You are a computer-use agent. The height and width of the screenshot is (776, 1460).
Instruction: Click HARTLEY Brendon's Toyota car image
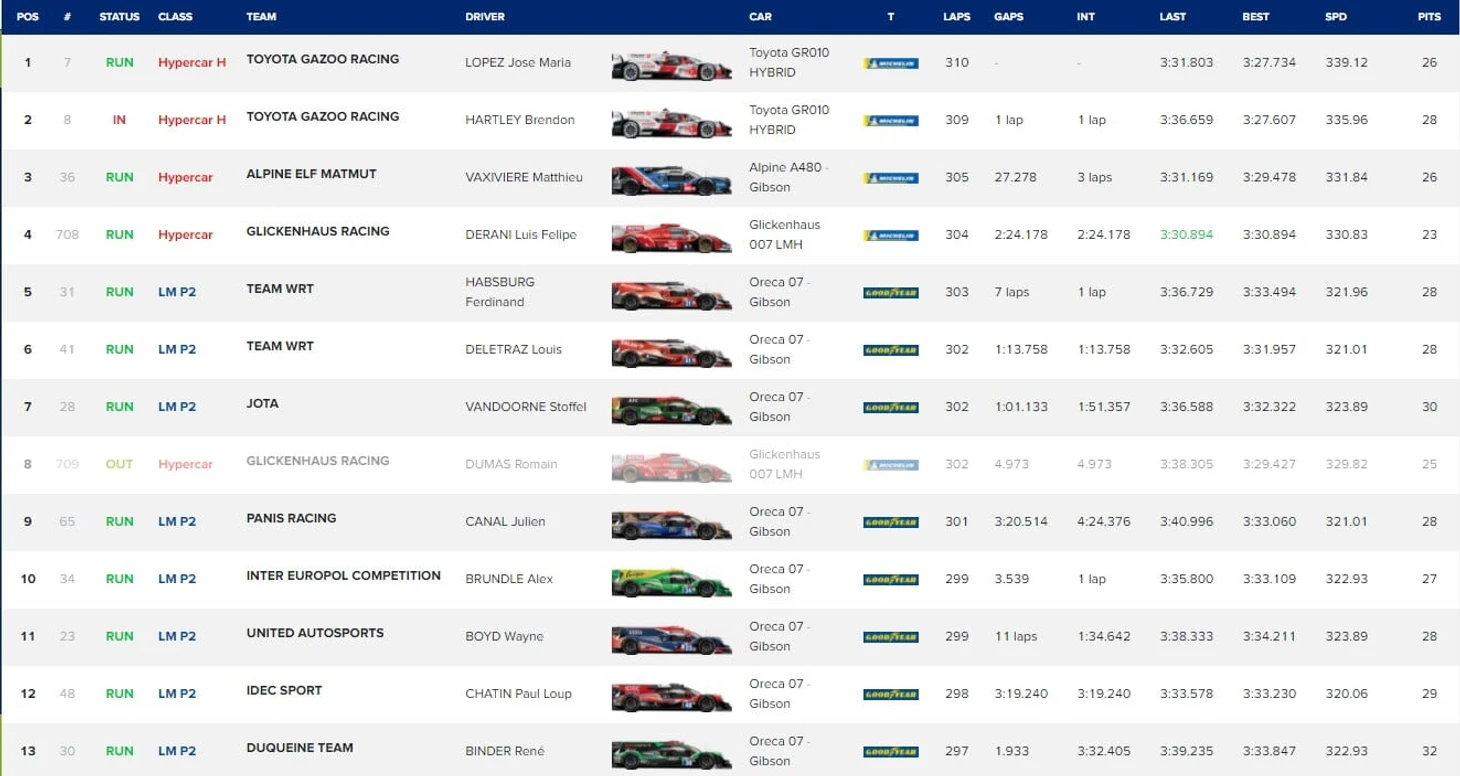click(x=670, y=122)
